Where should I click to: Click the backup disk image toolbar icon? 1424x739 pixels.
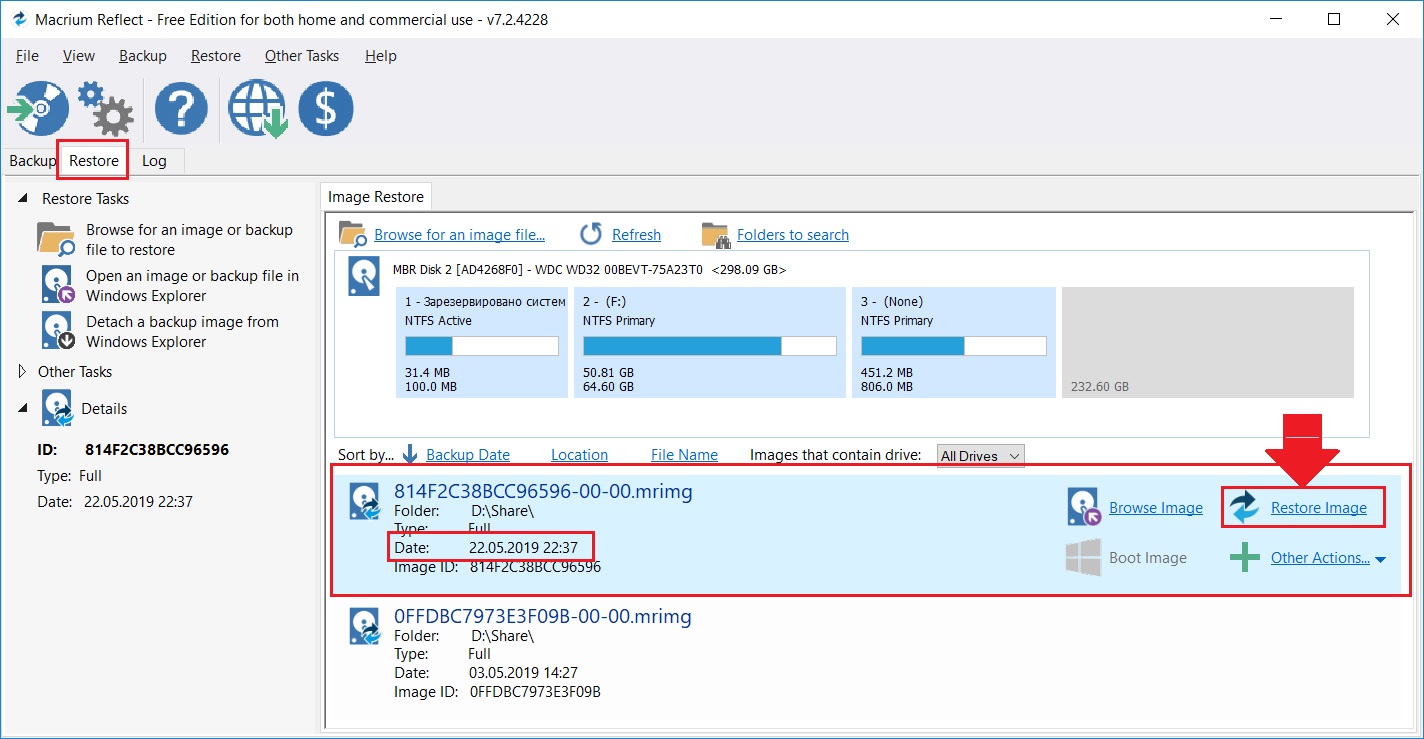[x=38, y=108]
